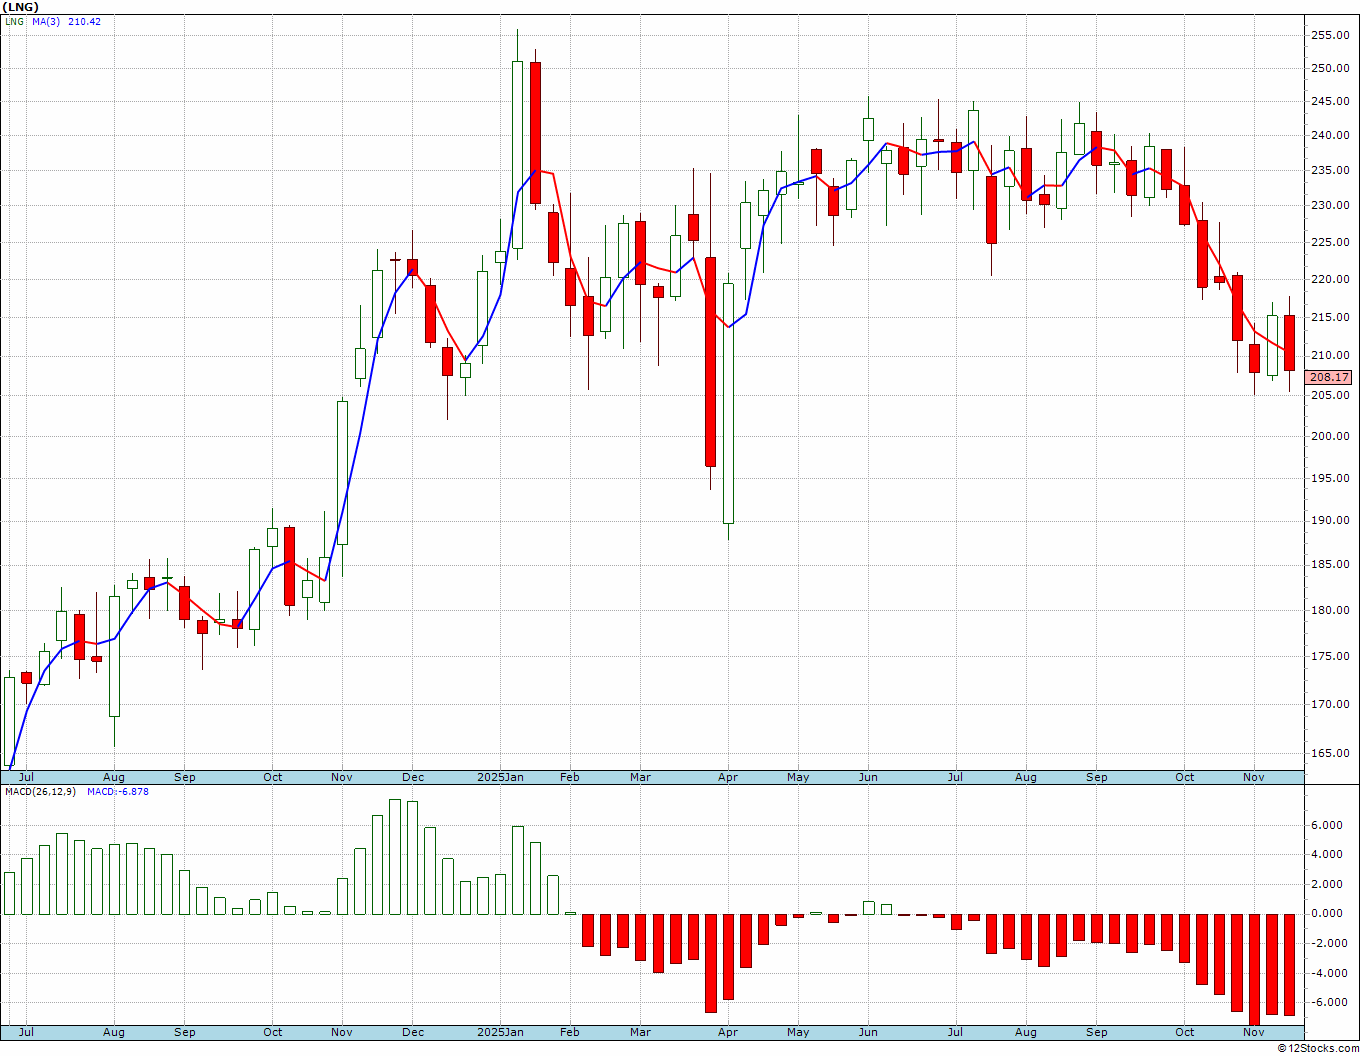Click the 215.00 price axis label
This screenshot has height=1056, width=1360.
coord(1329,317)
